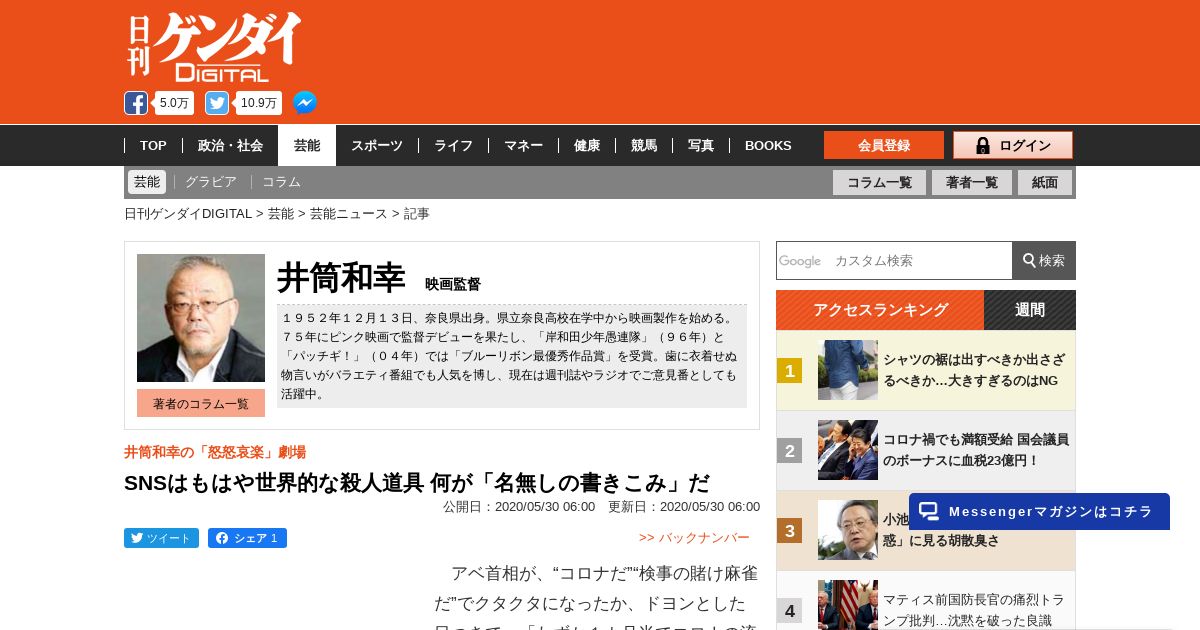Open ranking 2 article コロナ禍でも満額受給
This screenshot has width=1200, height=630.
[976, 450]
